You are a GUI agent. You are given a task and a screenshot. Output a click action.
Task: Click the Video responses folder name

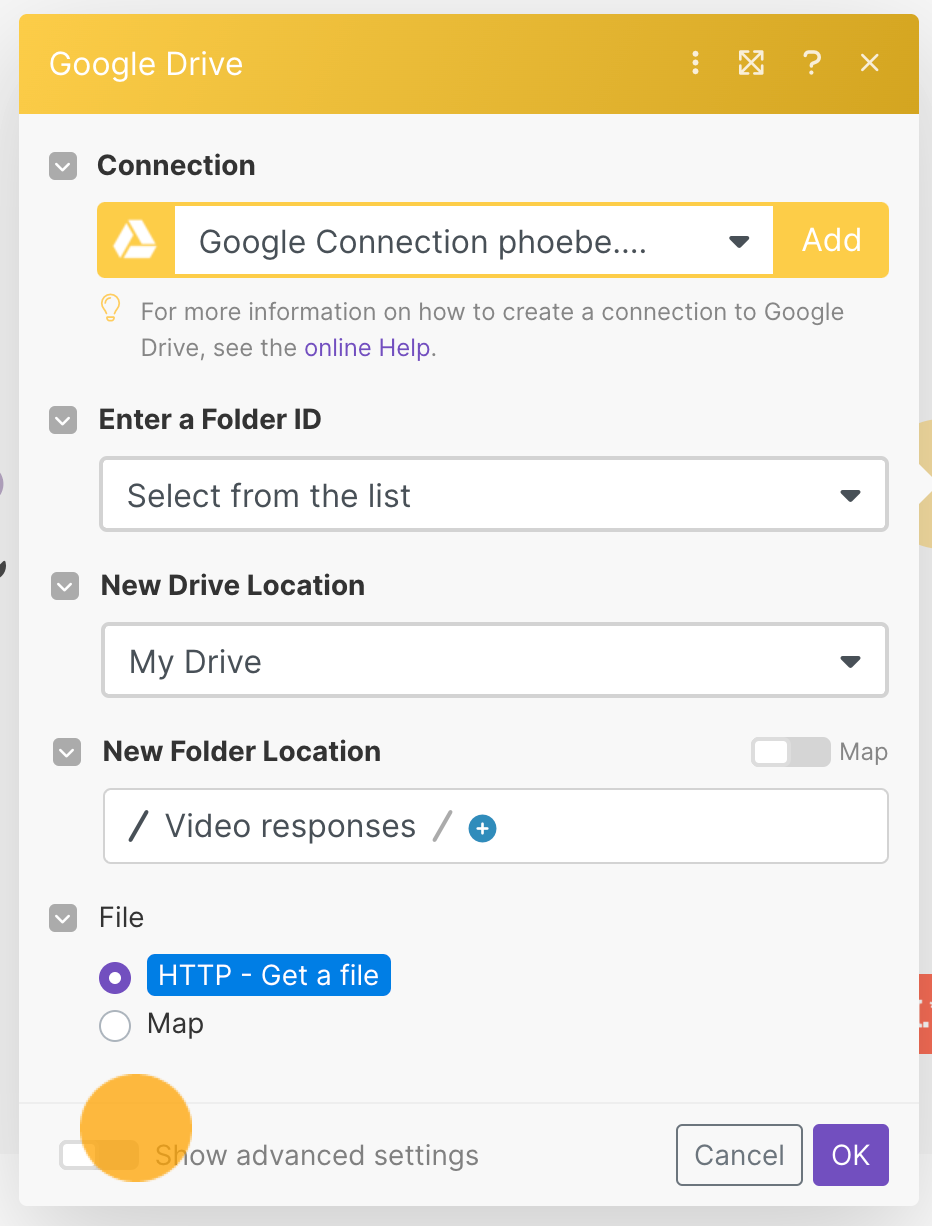[290, 826]
